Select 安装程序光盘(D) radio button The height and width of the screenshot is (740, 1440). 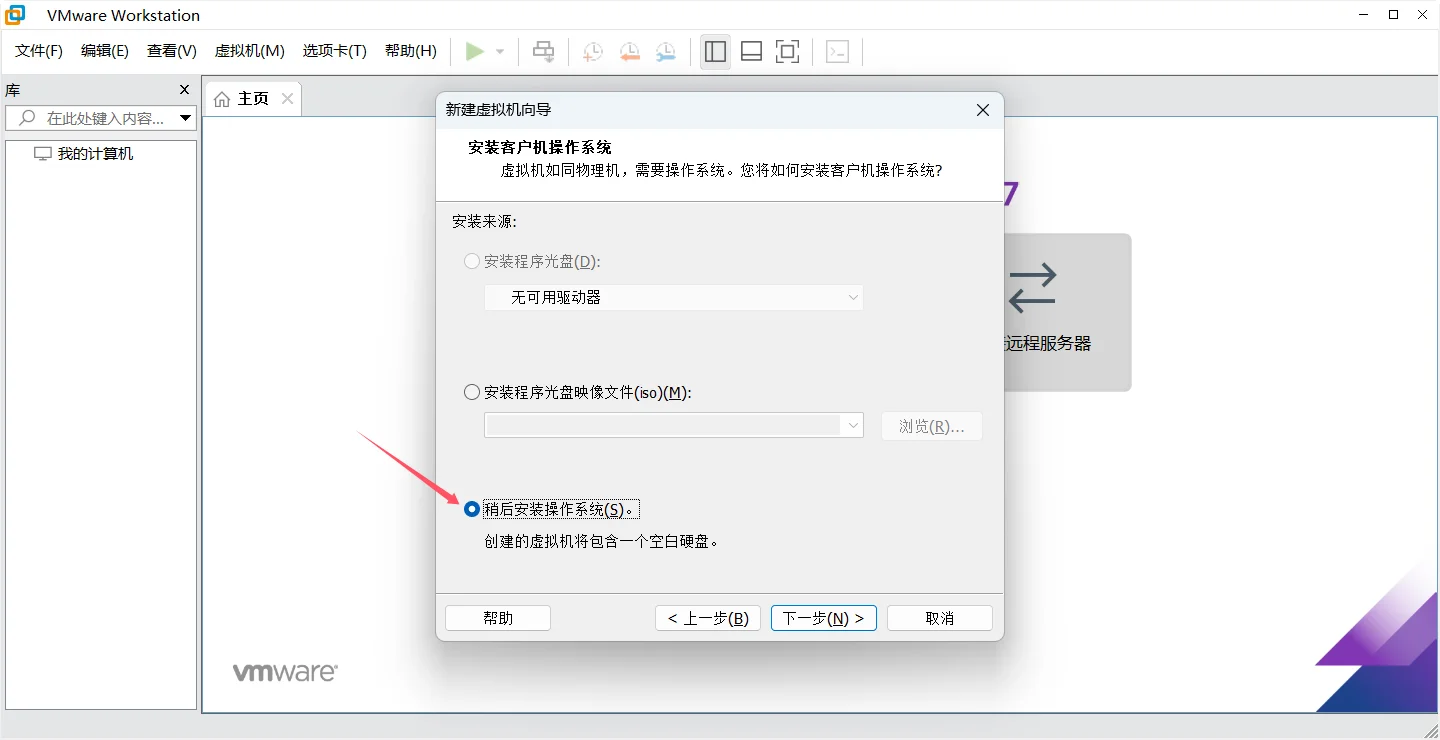472,261
